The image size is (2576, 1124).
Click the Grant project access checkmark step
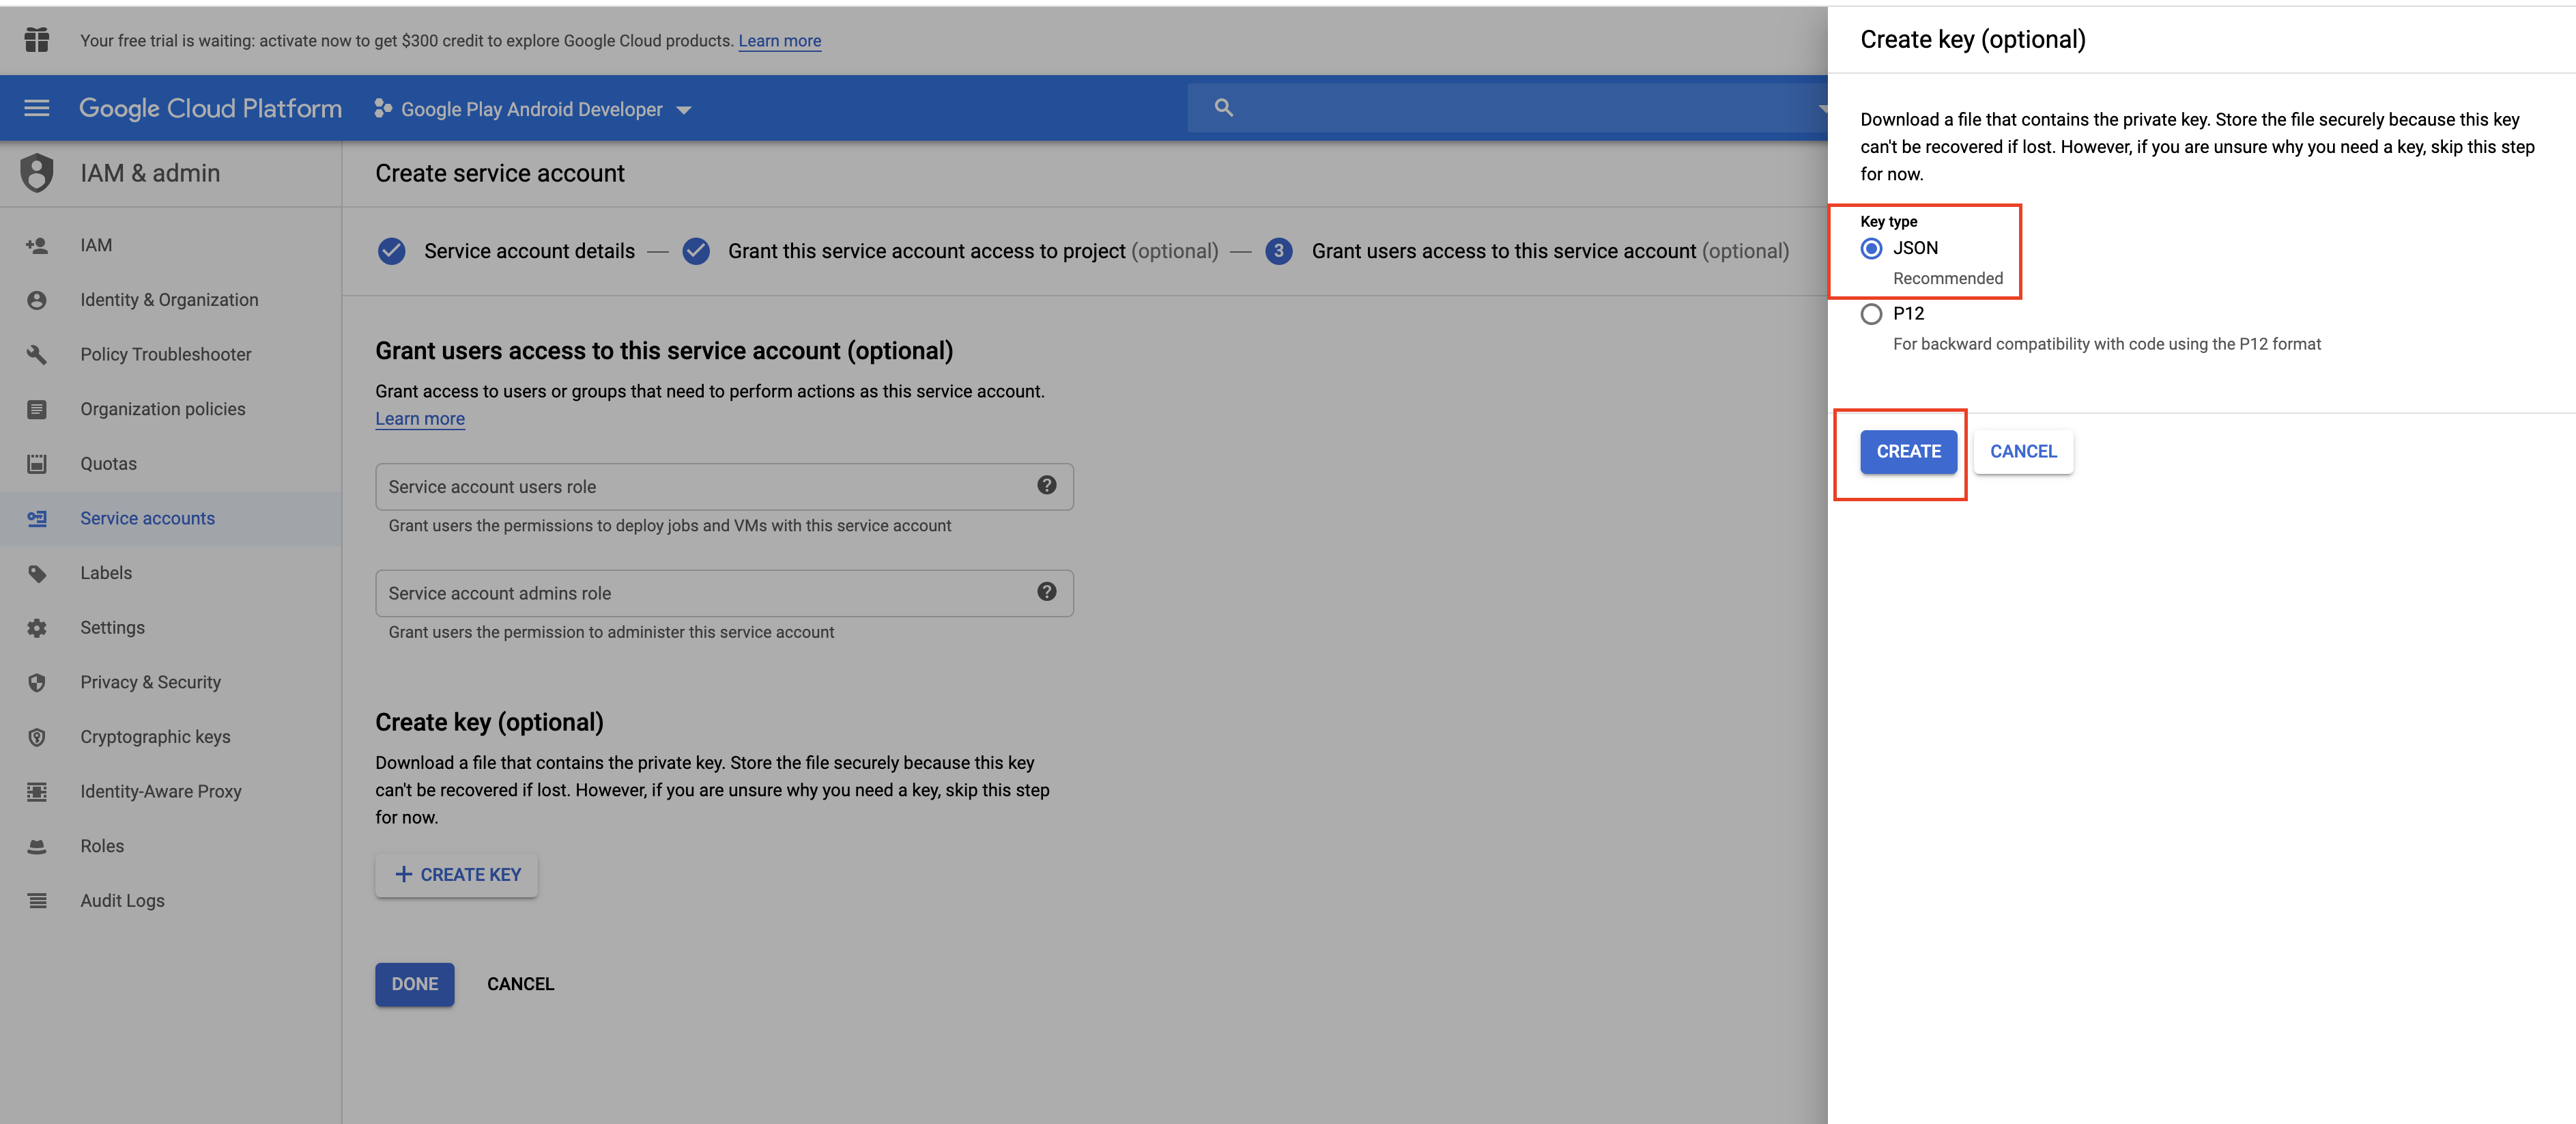point(696,251)
